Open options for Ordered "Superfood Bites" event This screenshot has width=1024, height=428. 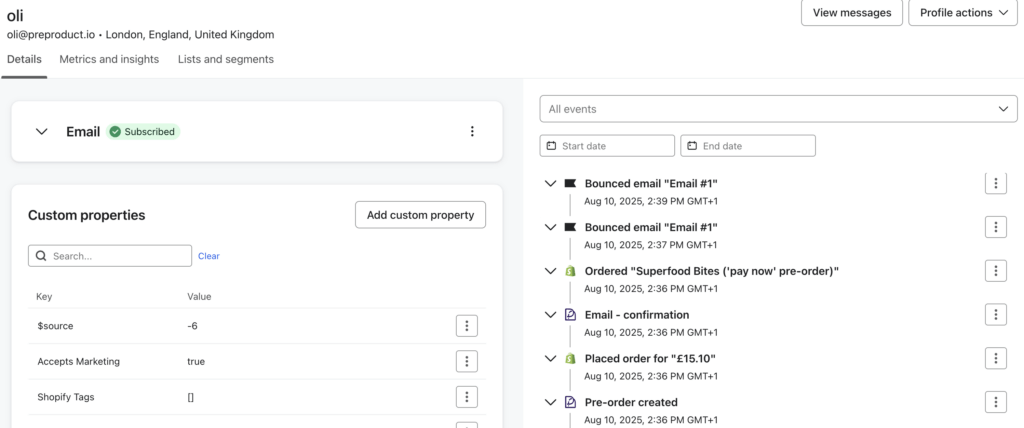(995, 271)
